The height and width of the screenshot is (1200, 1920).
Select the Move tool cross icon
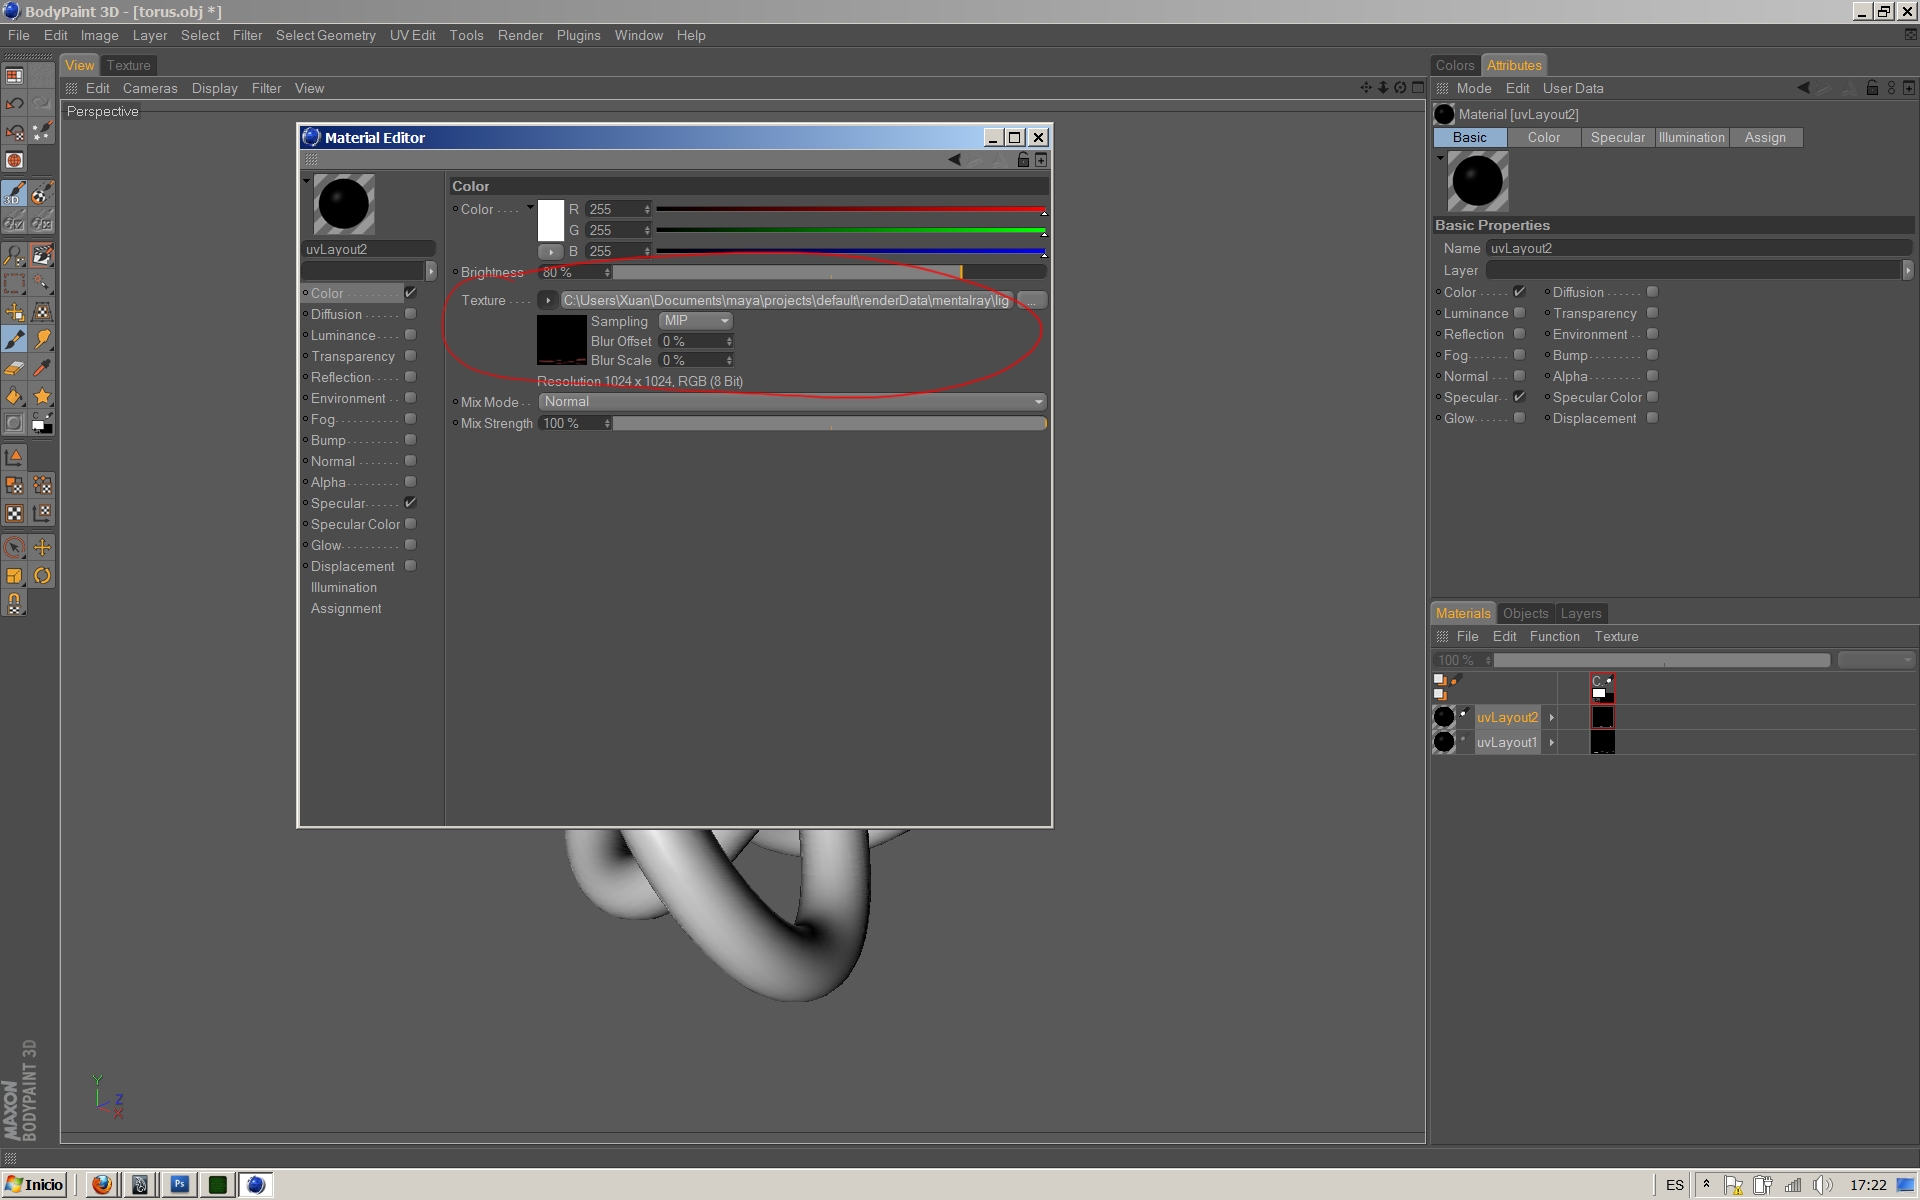(x=42, y=547)
